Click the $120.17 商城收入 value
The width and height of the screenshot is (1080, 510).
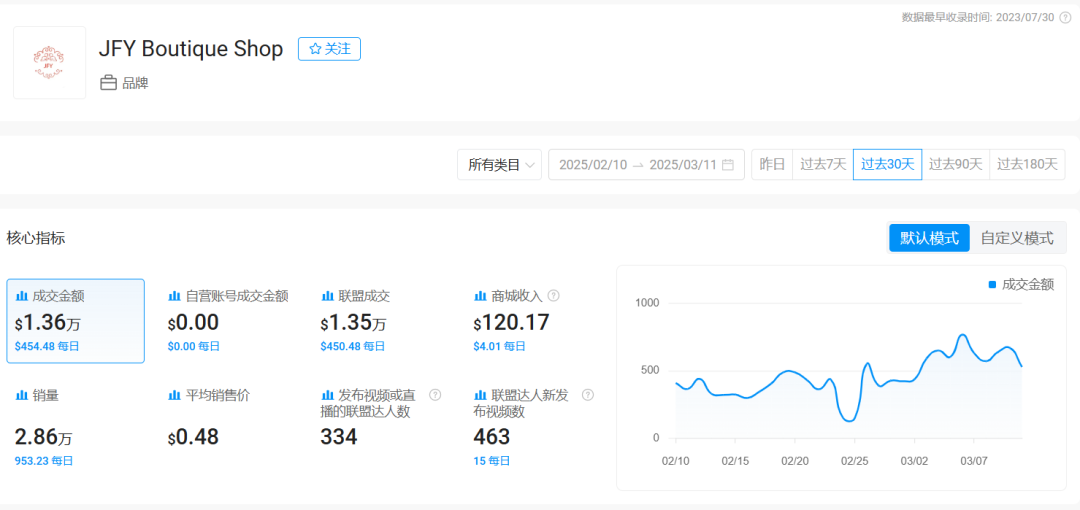511,323
